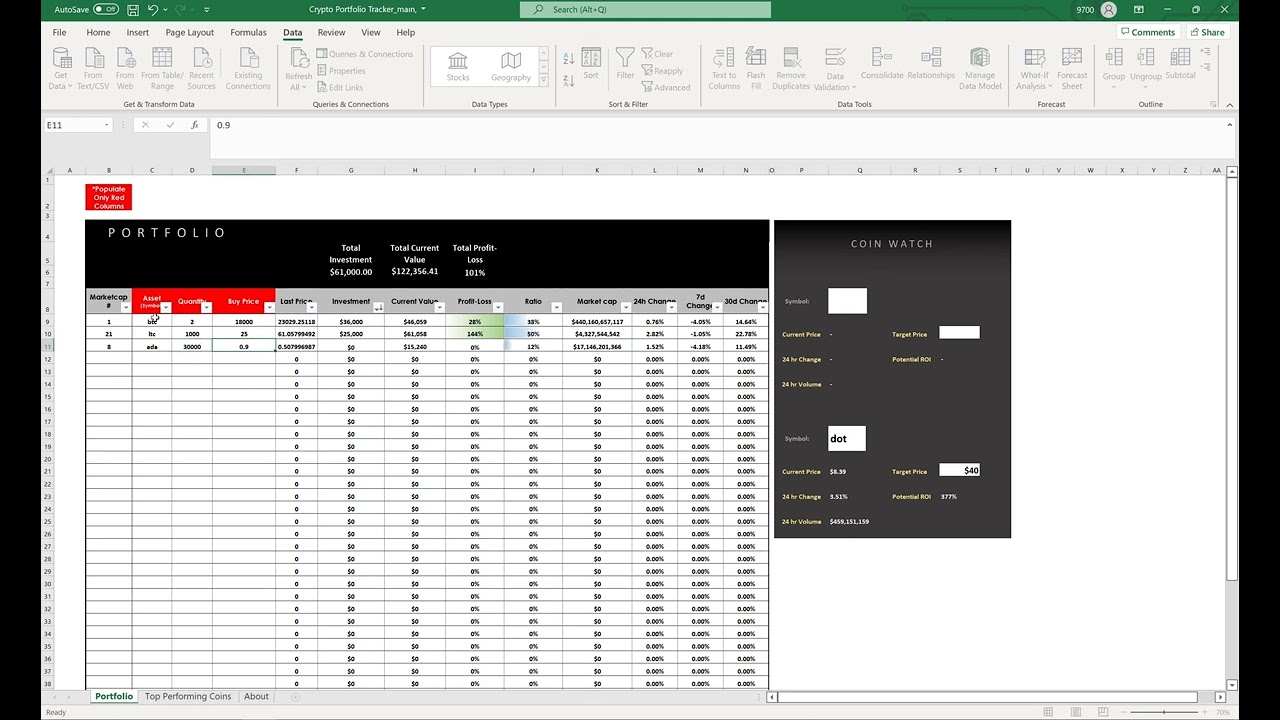
Task: Click the Coin Watch dot symbol field
Action: 847,438
